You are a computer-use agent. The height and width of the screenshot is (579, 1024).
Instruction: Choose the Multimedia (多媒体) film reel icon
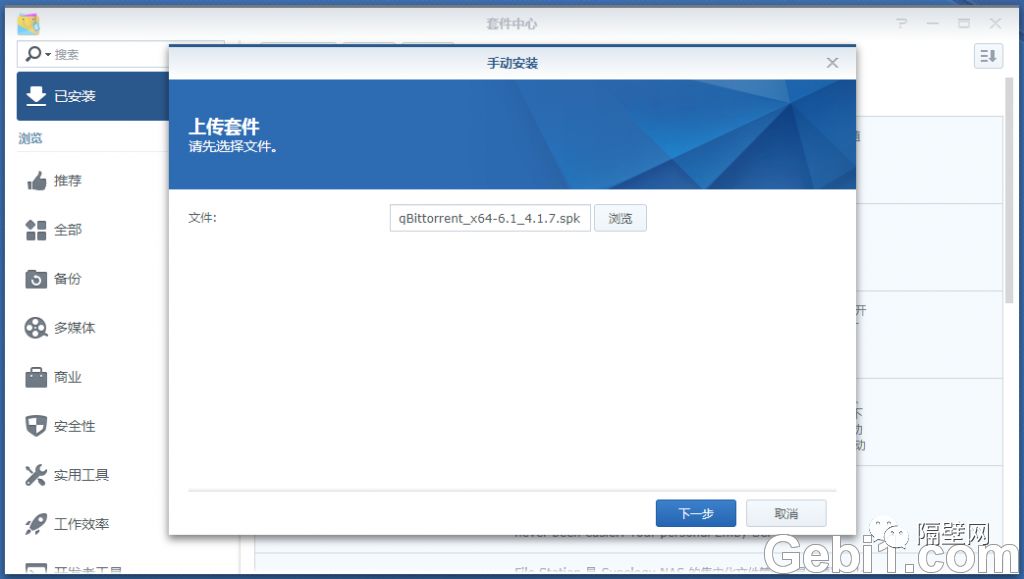click(36, 328)
